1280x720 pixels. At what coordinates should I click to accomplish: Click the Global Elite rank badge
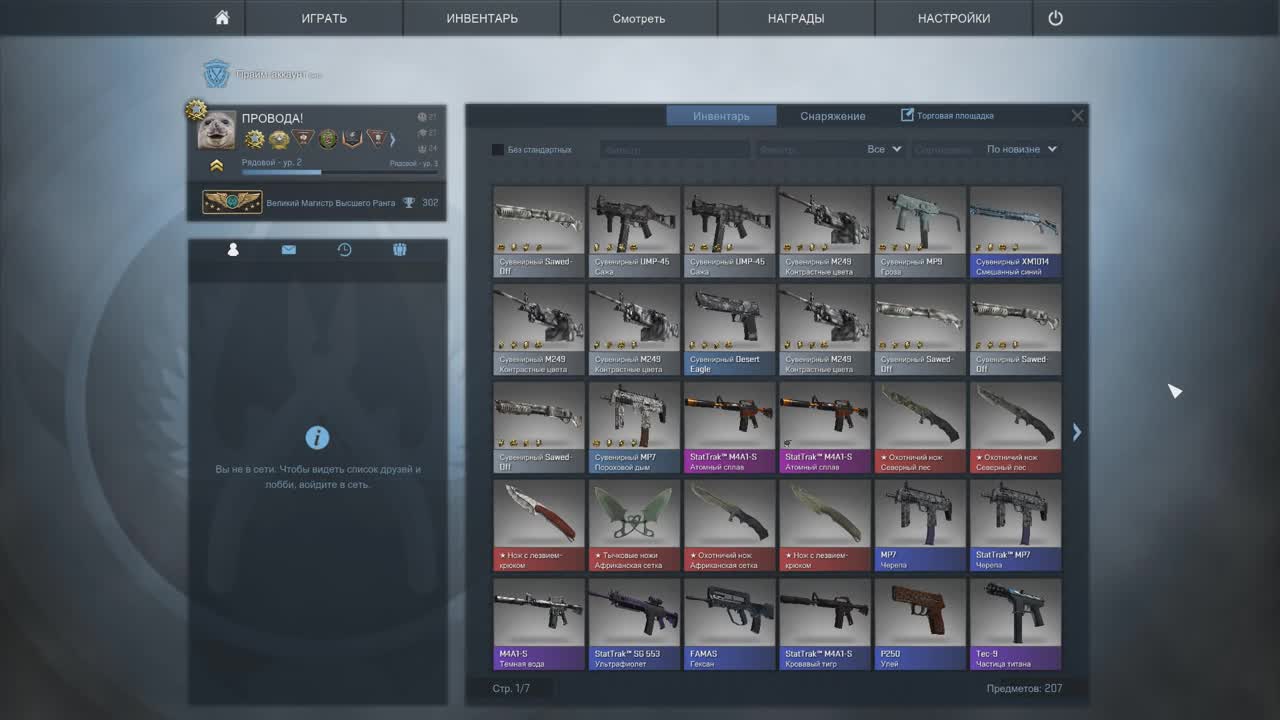232,202
